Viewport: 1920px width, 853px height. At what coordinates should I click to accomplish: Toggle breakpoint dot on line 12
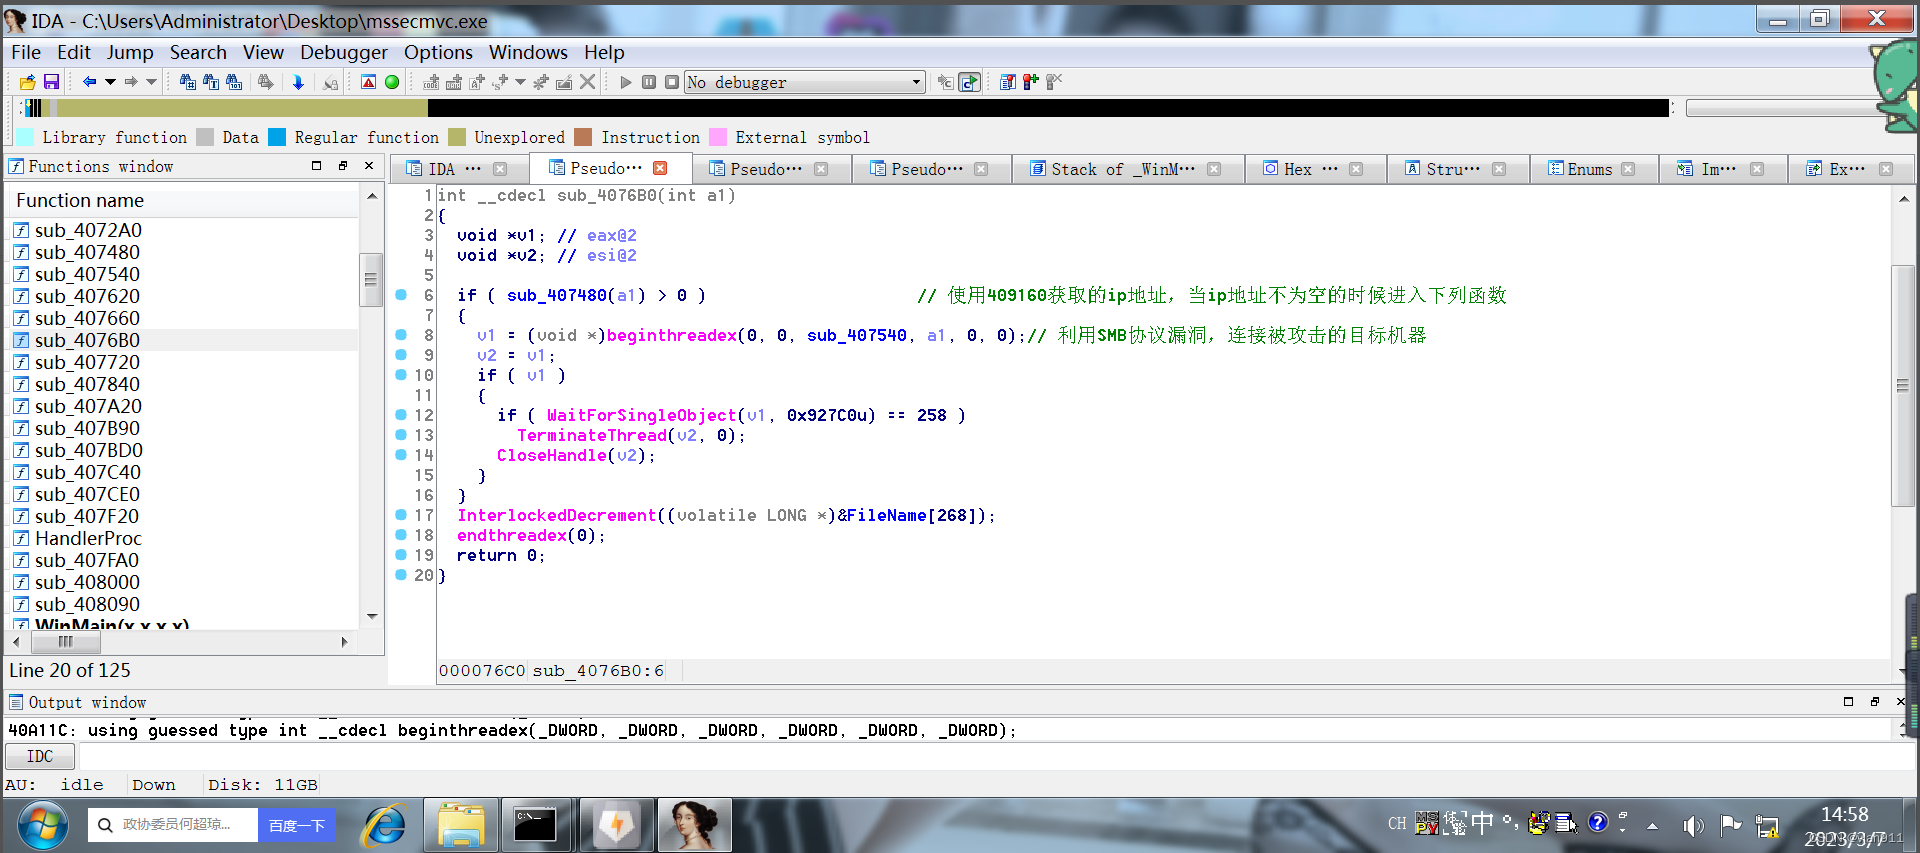(401, 414)
